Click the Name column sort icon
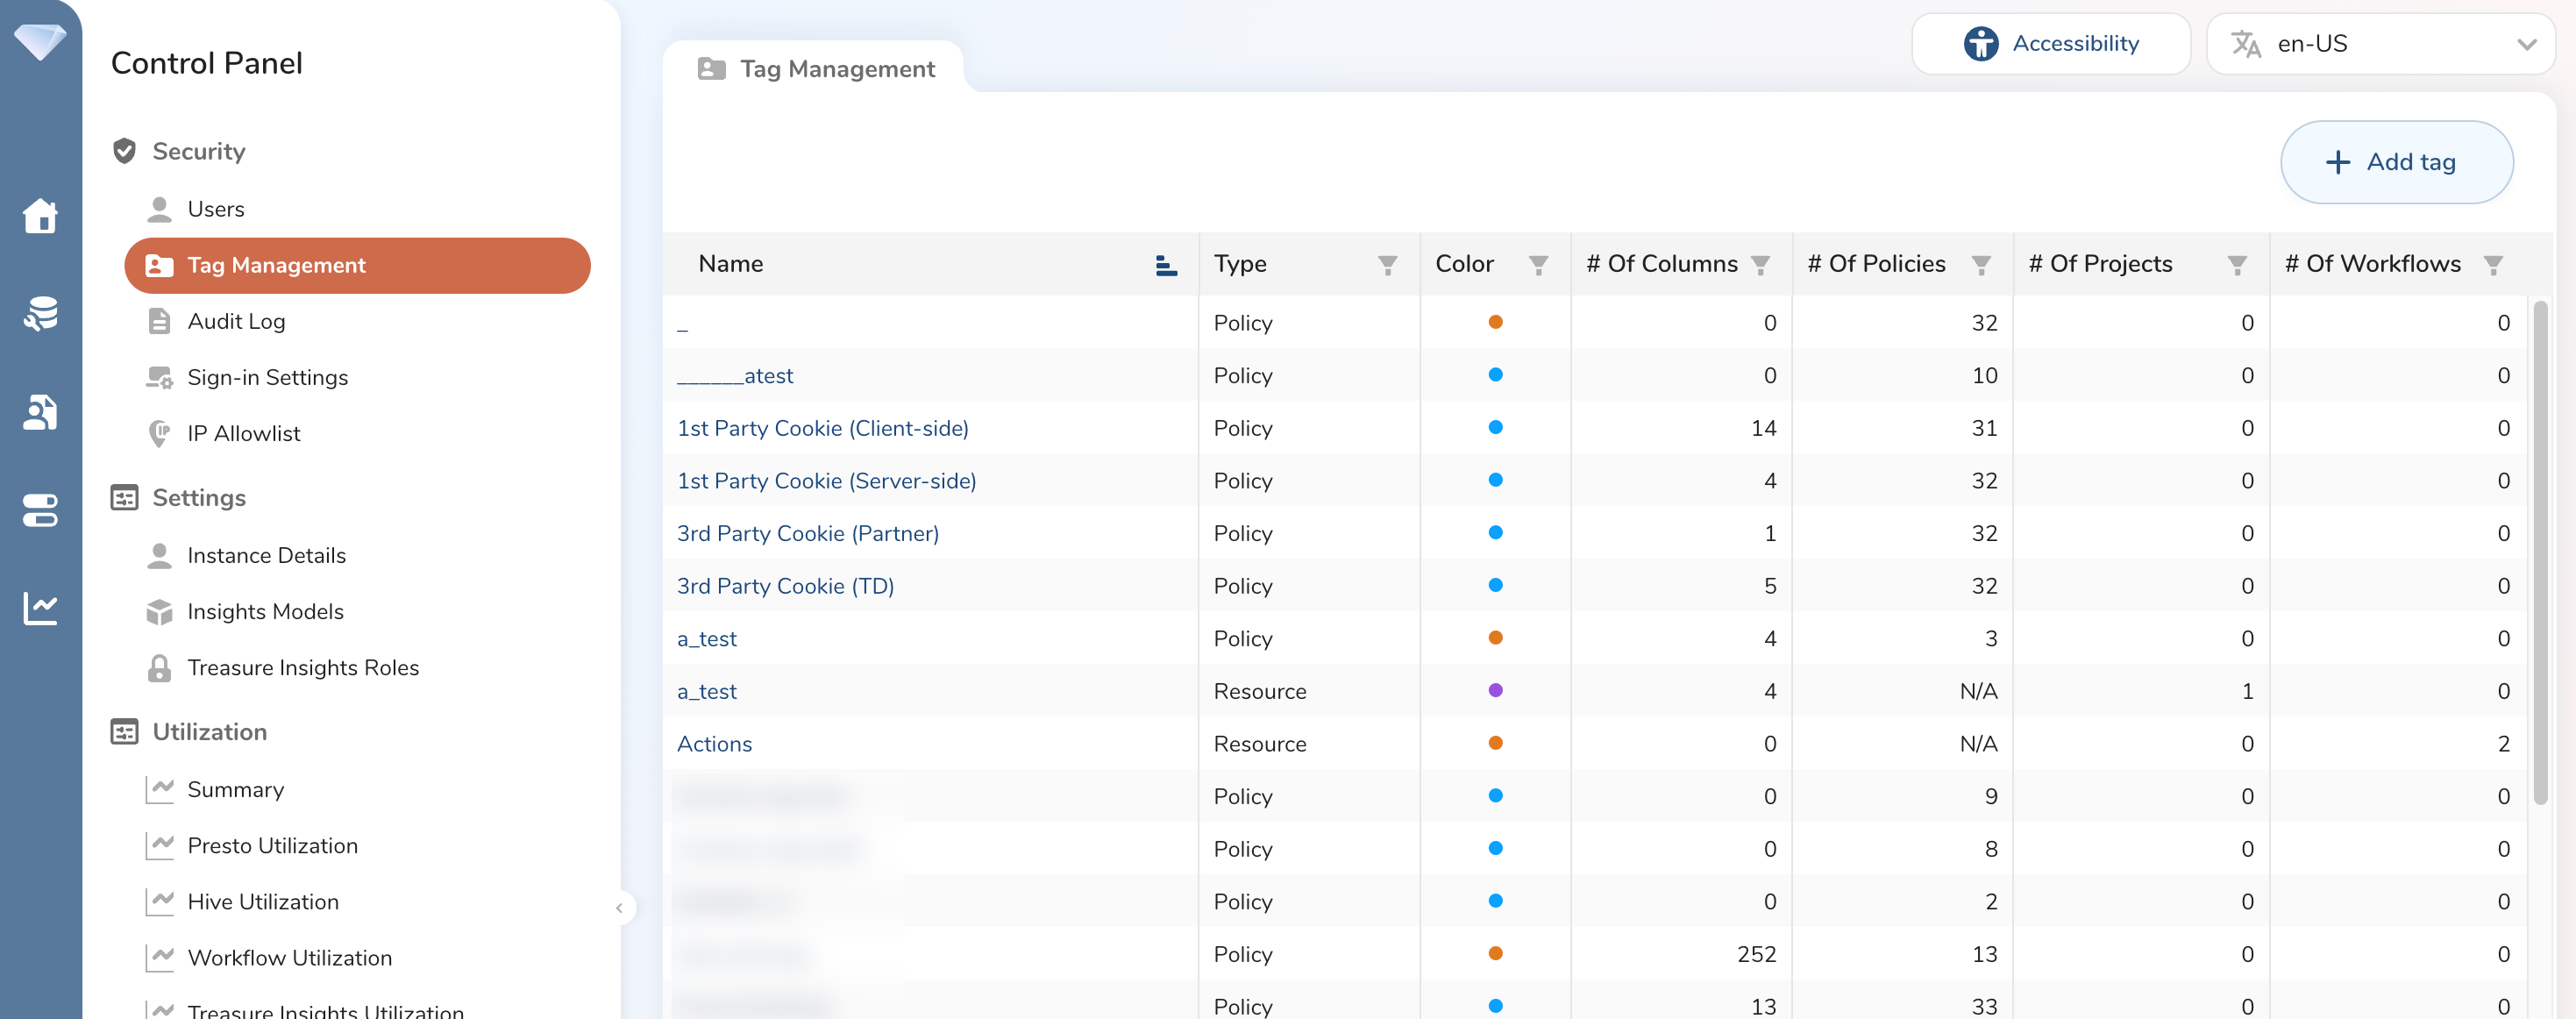 pos(1165,264)
